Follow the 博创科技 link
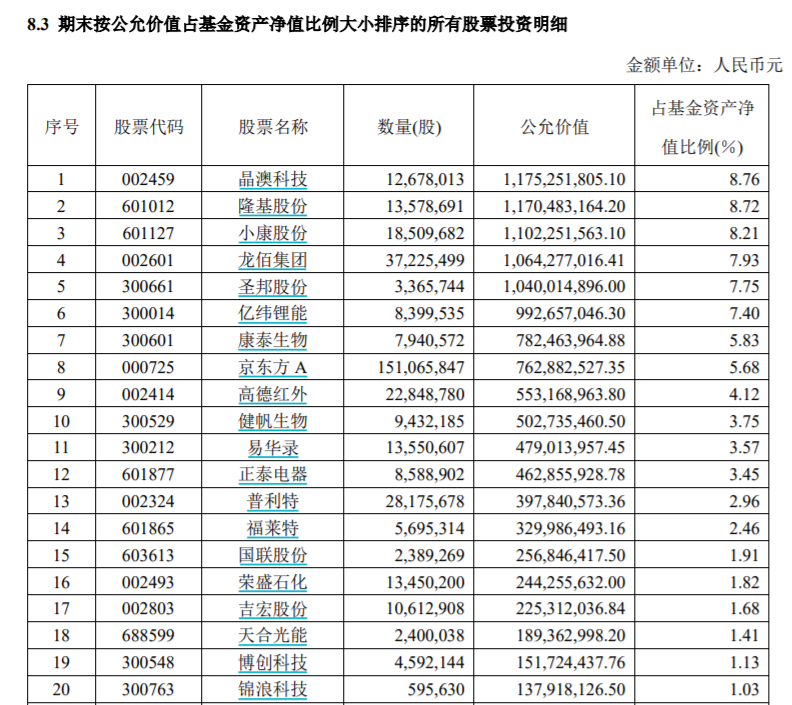The height and width of the screenshot is (705, 792). click(273, 663)
